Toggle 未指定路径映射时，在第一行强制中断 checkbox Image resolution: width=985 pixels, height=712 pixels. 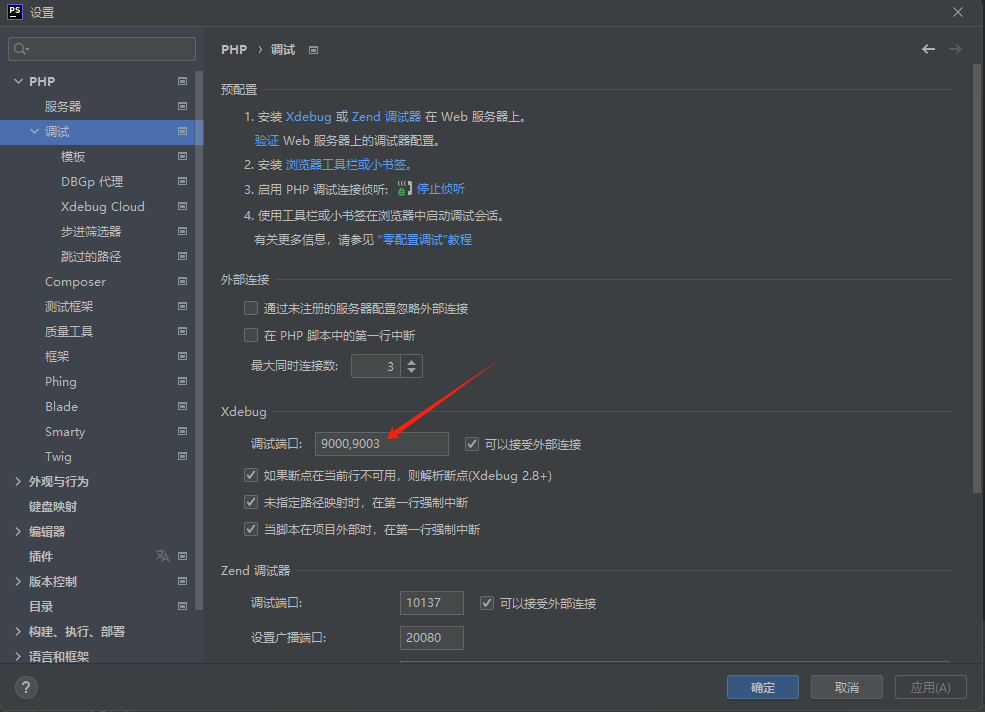(251, 502)
